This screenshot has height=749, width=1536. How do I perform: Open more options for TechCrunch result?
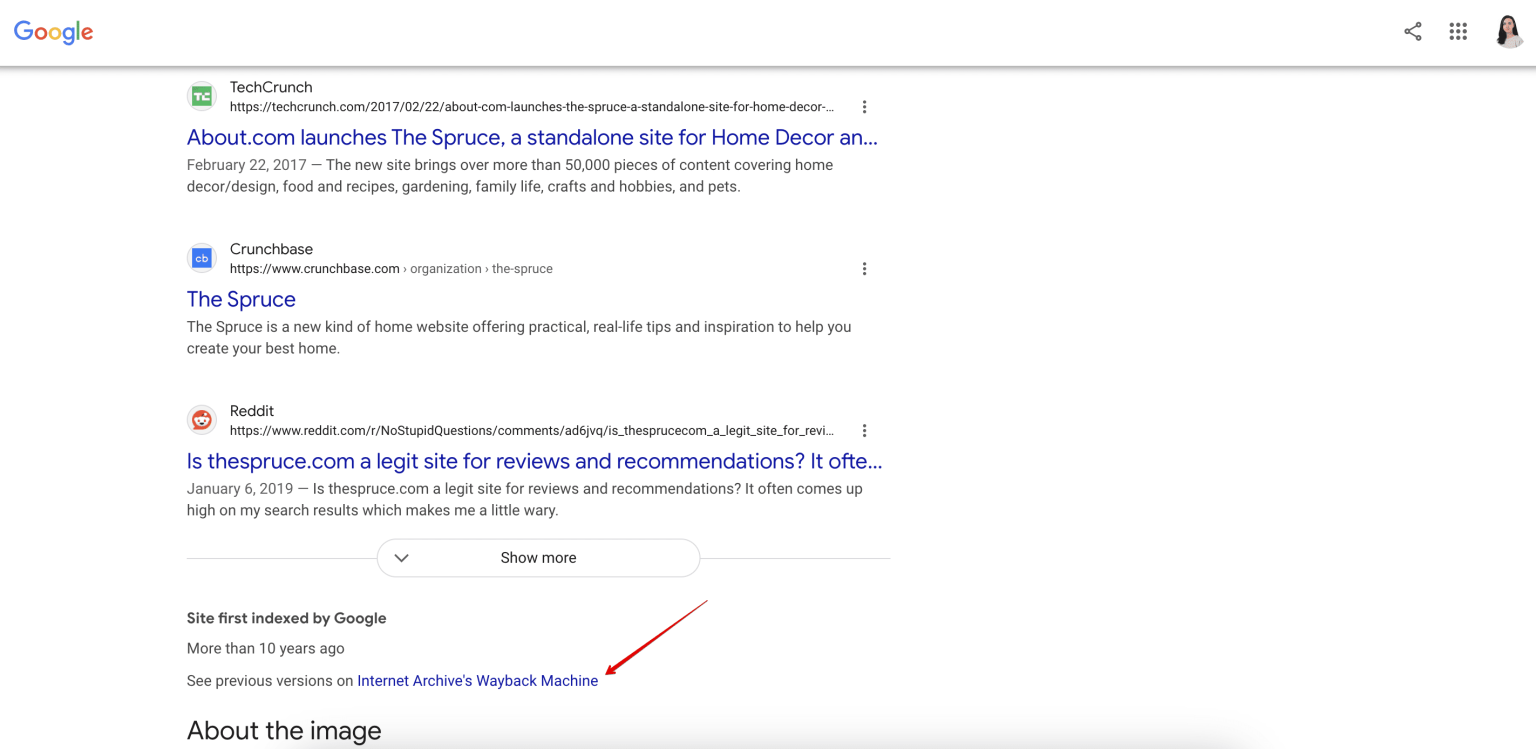coord(864,107)
